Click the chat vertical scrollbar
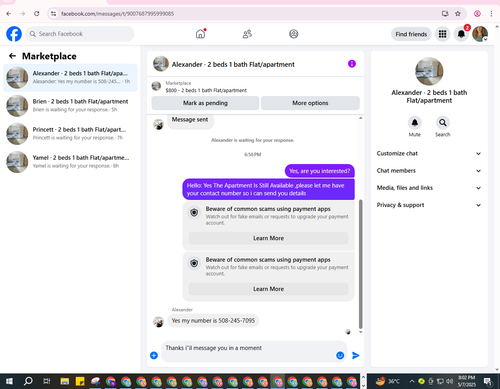The height and width of the screenshot is (389, 500). pos(360,263)
